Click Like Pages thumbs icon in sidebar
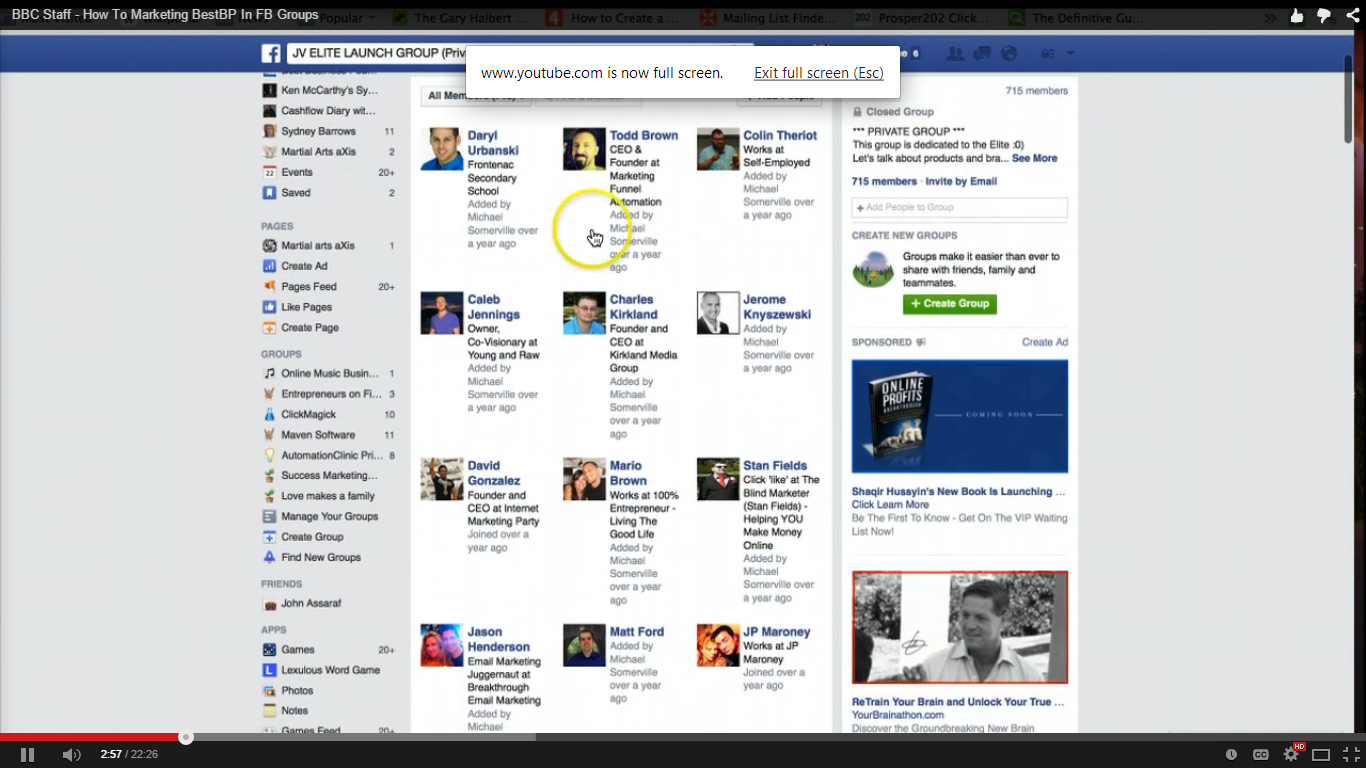The image size is (1366, 768). point(269,307)
